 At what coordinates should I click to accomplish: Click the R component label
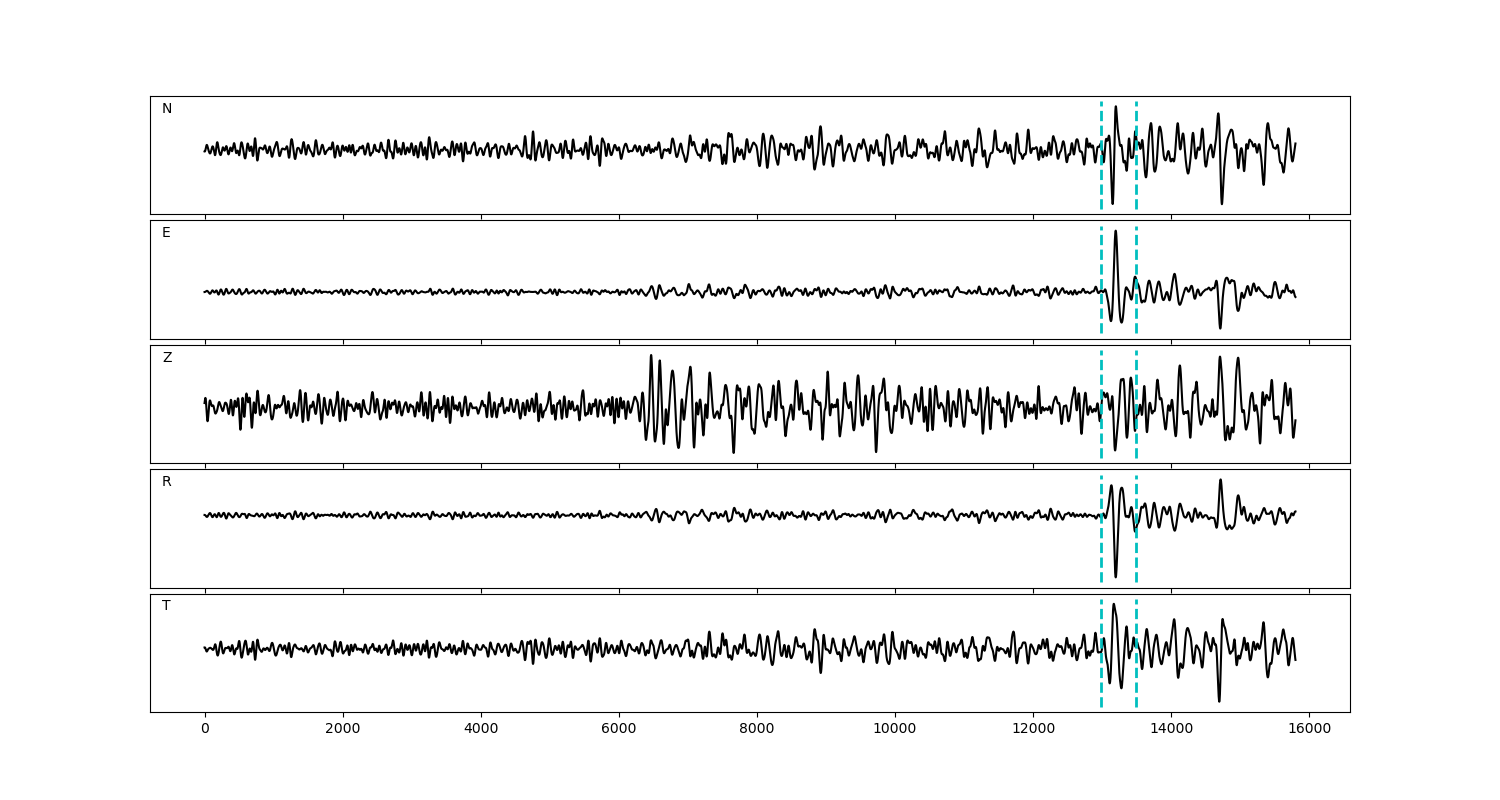point(167,482)
